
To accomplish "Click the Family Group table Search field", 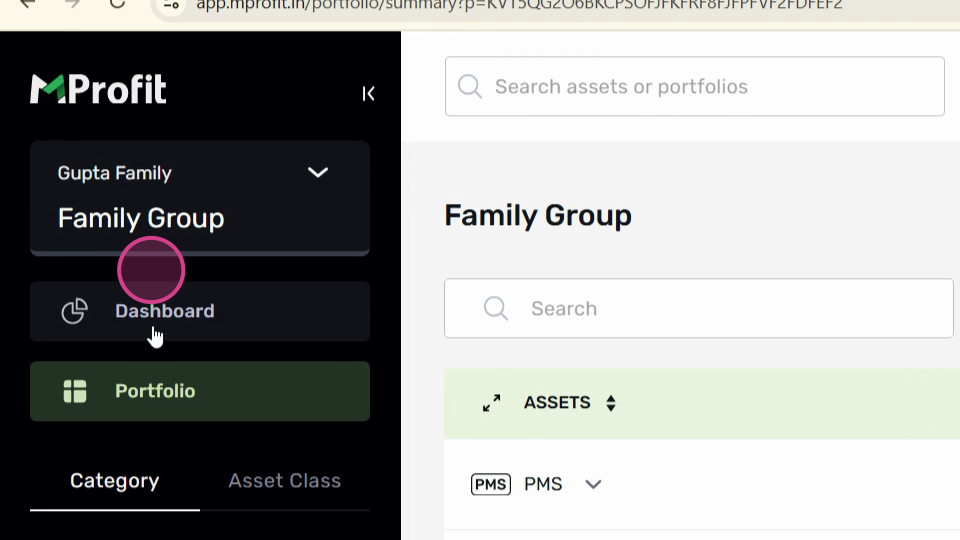I will (699, 308).
